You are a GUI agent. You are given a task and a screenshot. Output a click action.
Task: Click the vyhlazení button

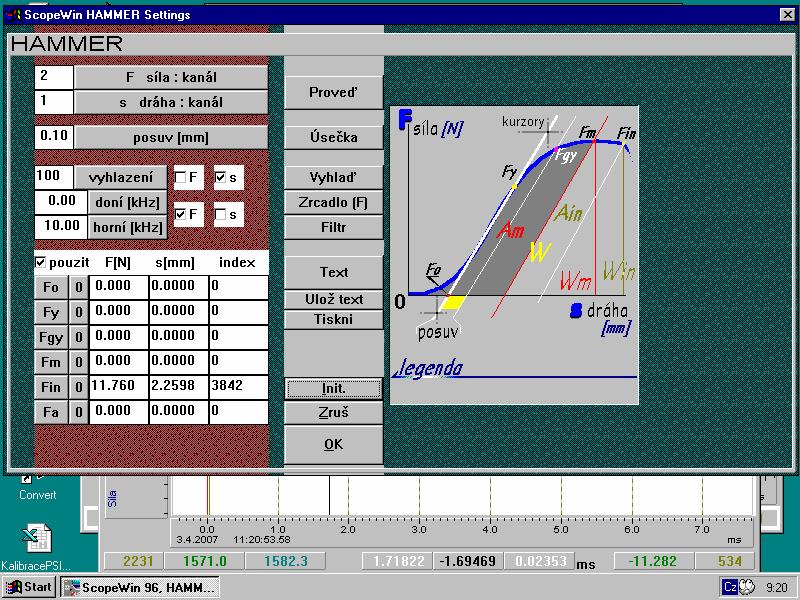click(121, 178)
